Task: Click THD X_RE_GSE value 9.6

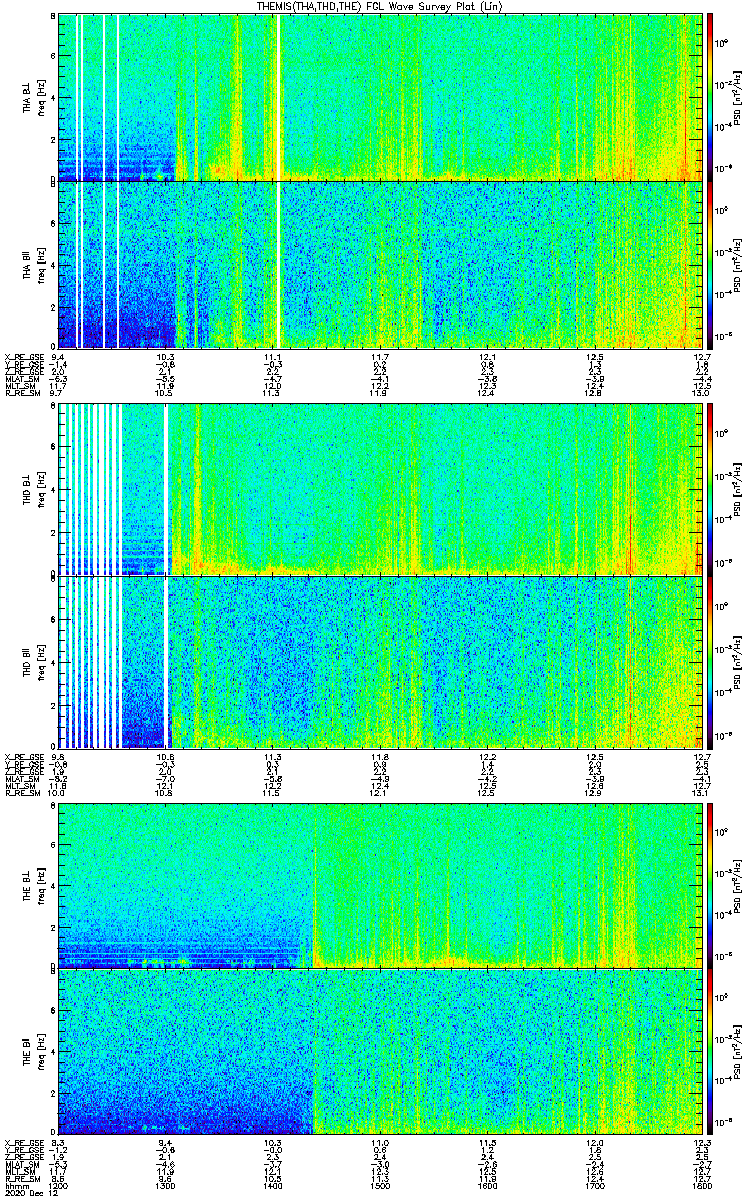Action: tap(58, 756)
